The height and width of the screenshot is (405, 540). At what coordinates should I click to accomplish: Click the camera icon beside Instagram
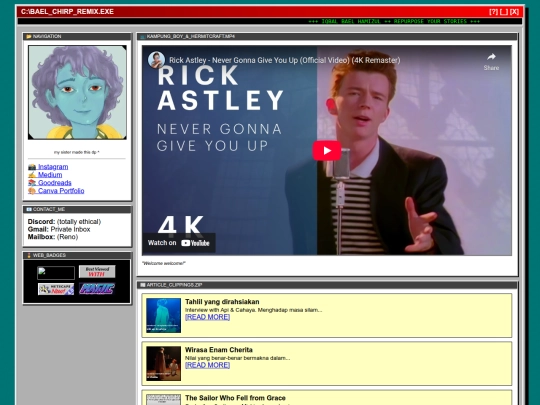click(x=32, y=167)
